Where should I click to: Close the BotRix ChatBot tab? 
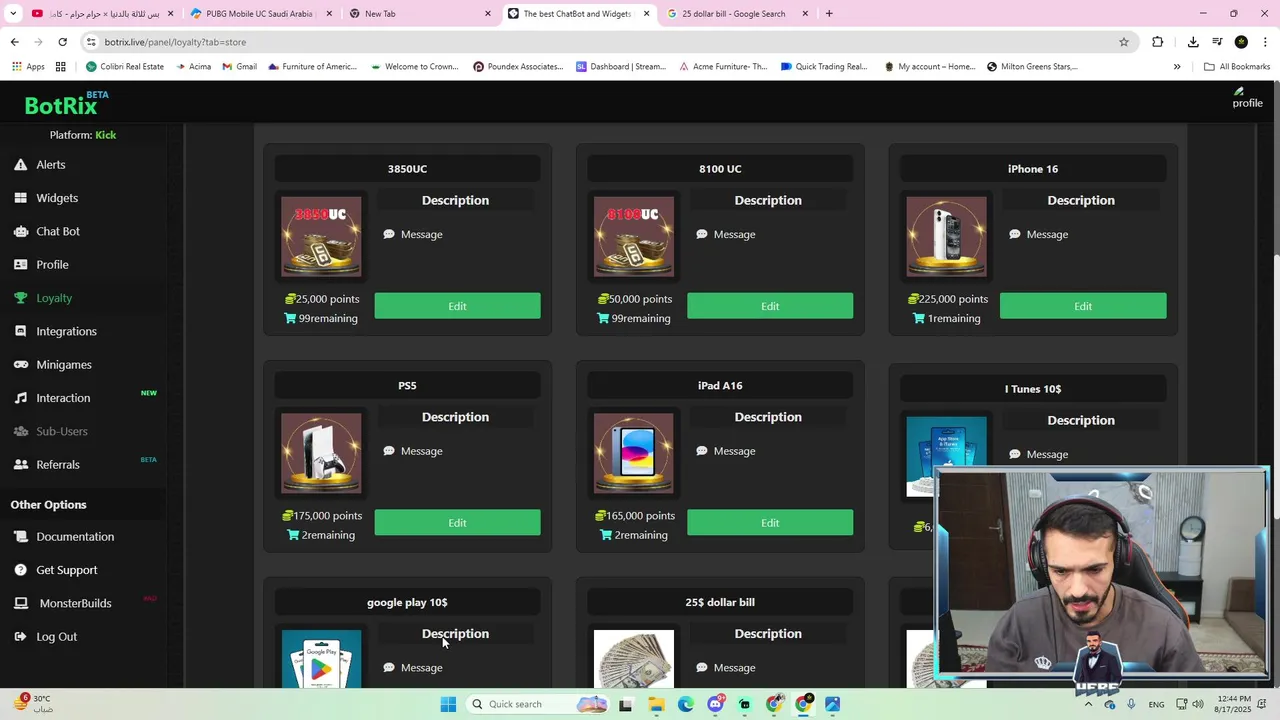pyautogui.click(x=646, y=14)
